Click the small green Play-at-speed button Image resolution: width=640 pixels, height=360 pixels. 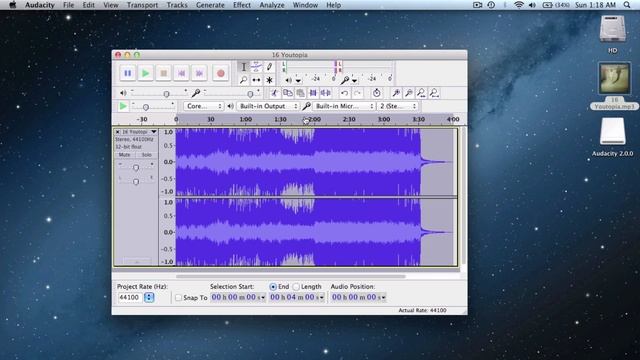pos(123,106)
